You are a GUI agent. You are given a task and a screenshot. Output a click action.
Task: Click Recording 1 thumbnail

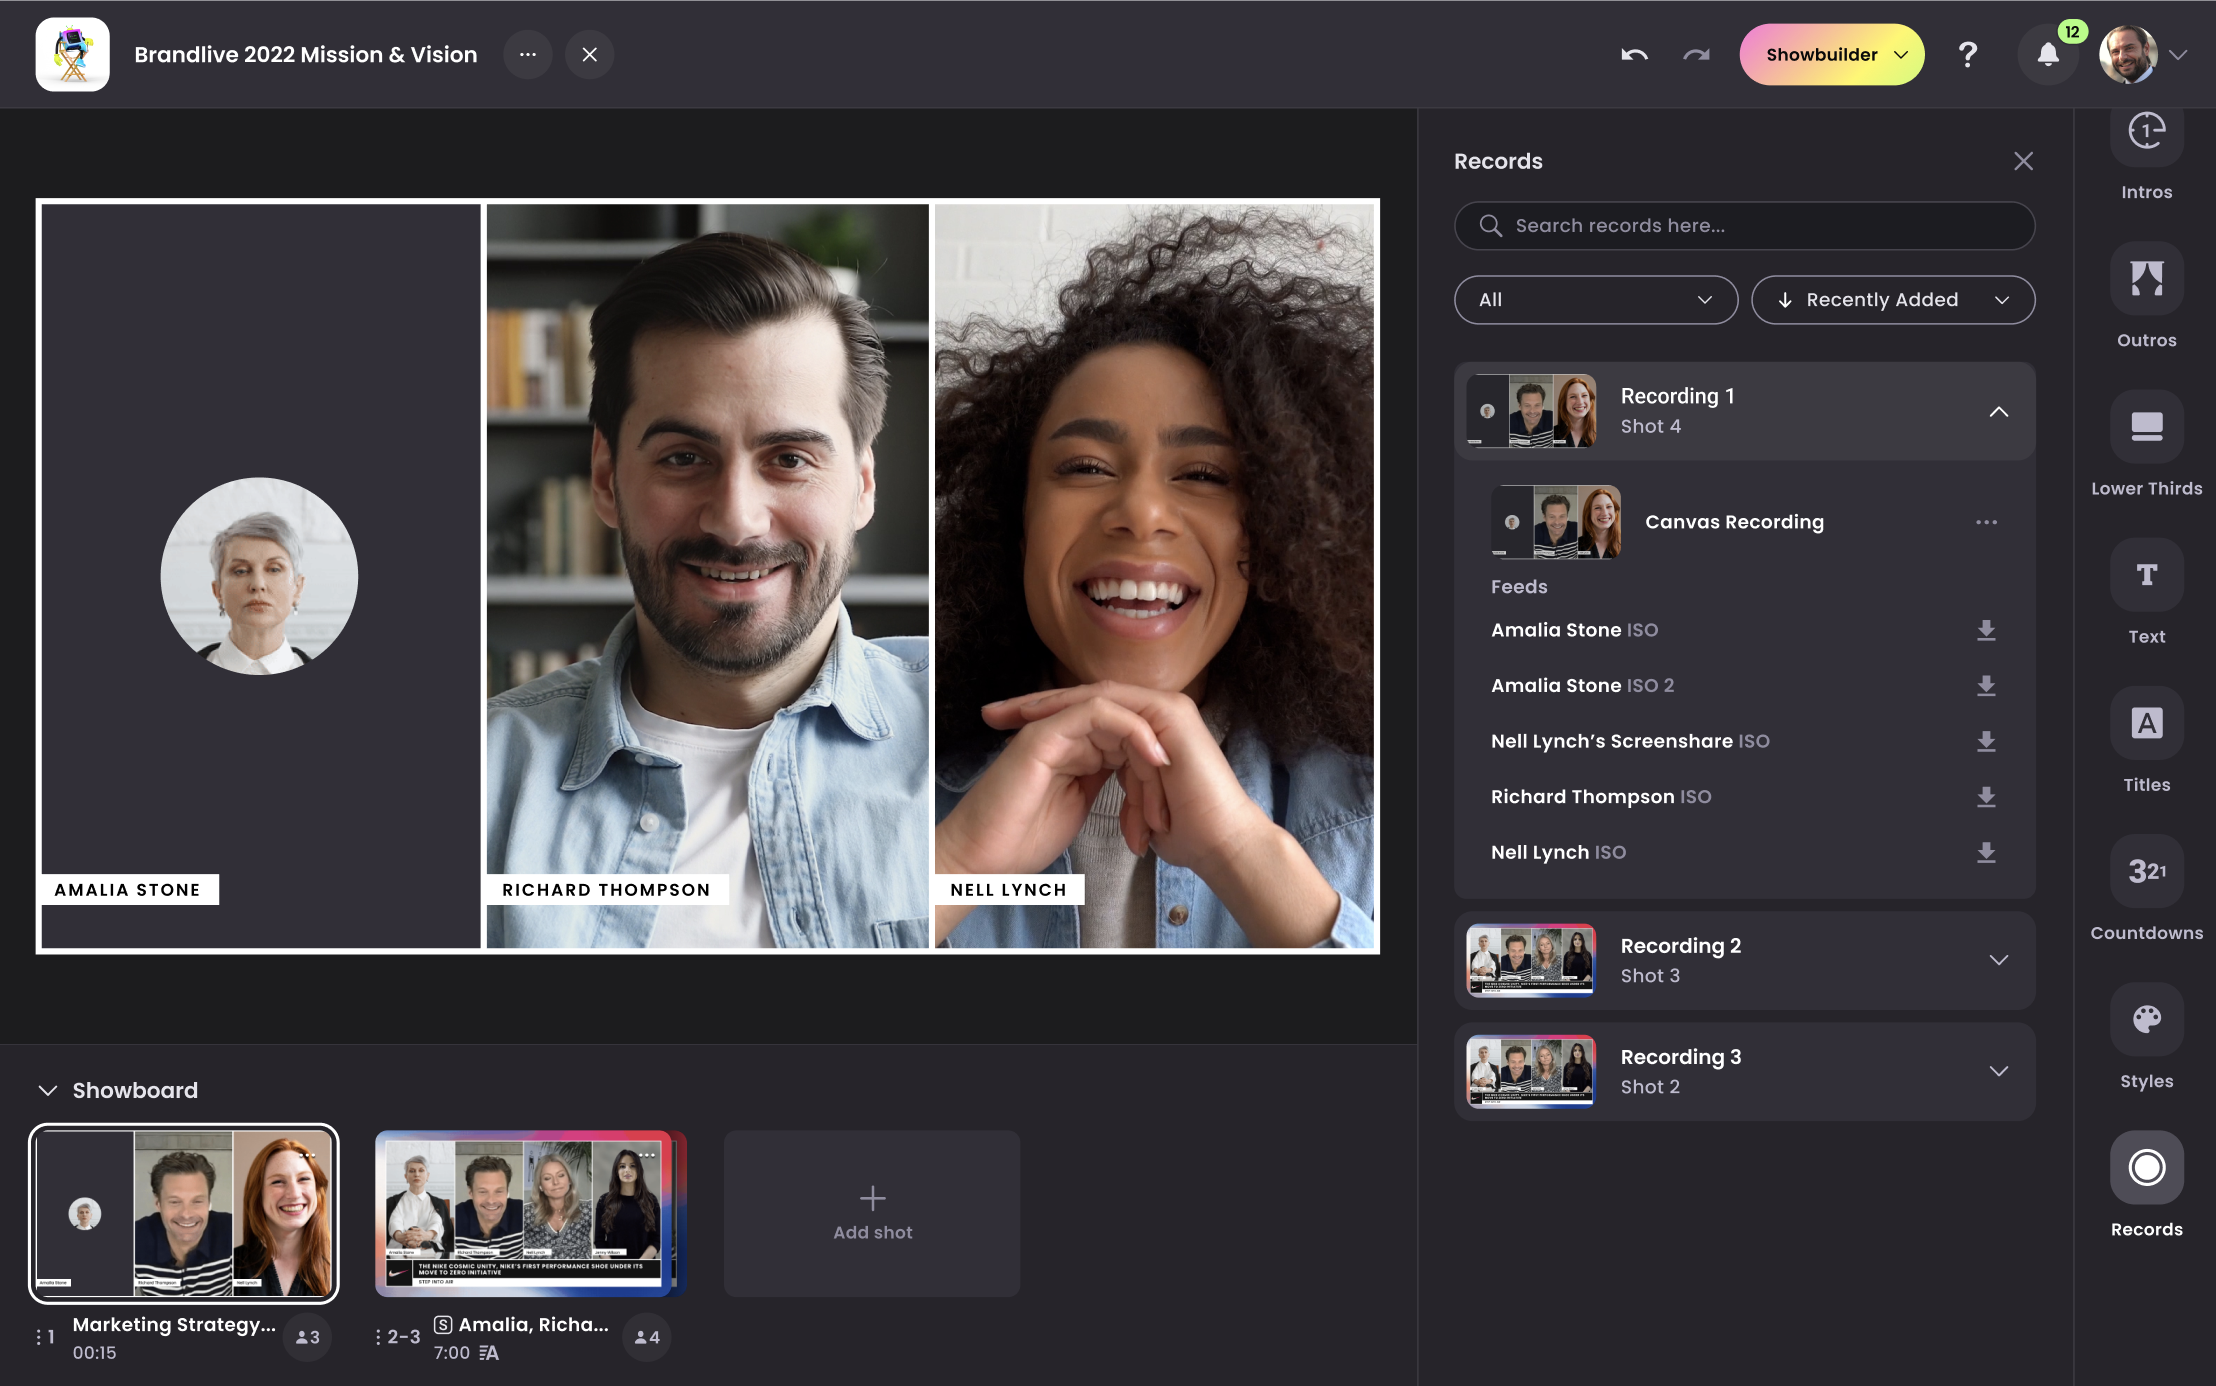point(1531,411)
